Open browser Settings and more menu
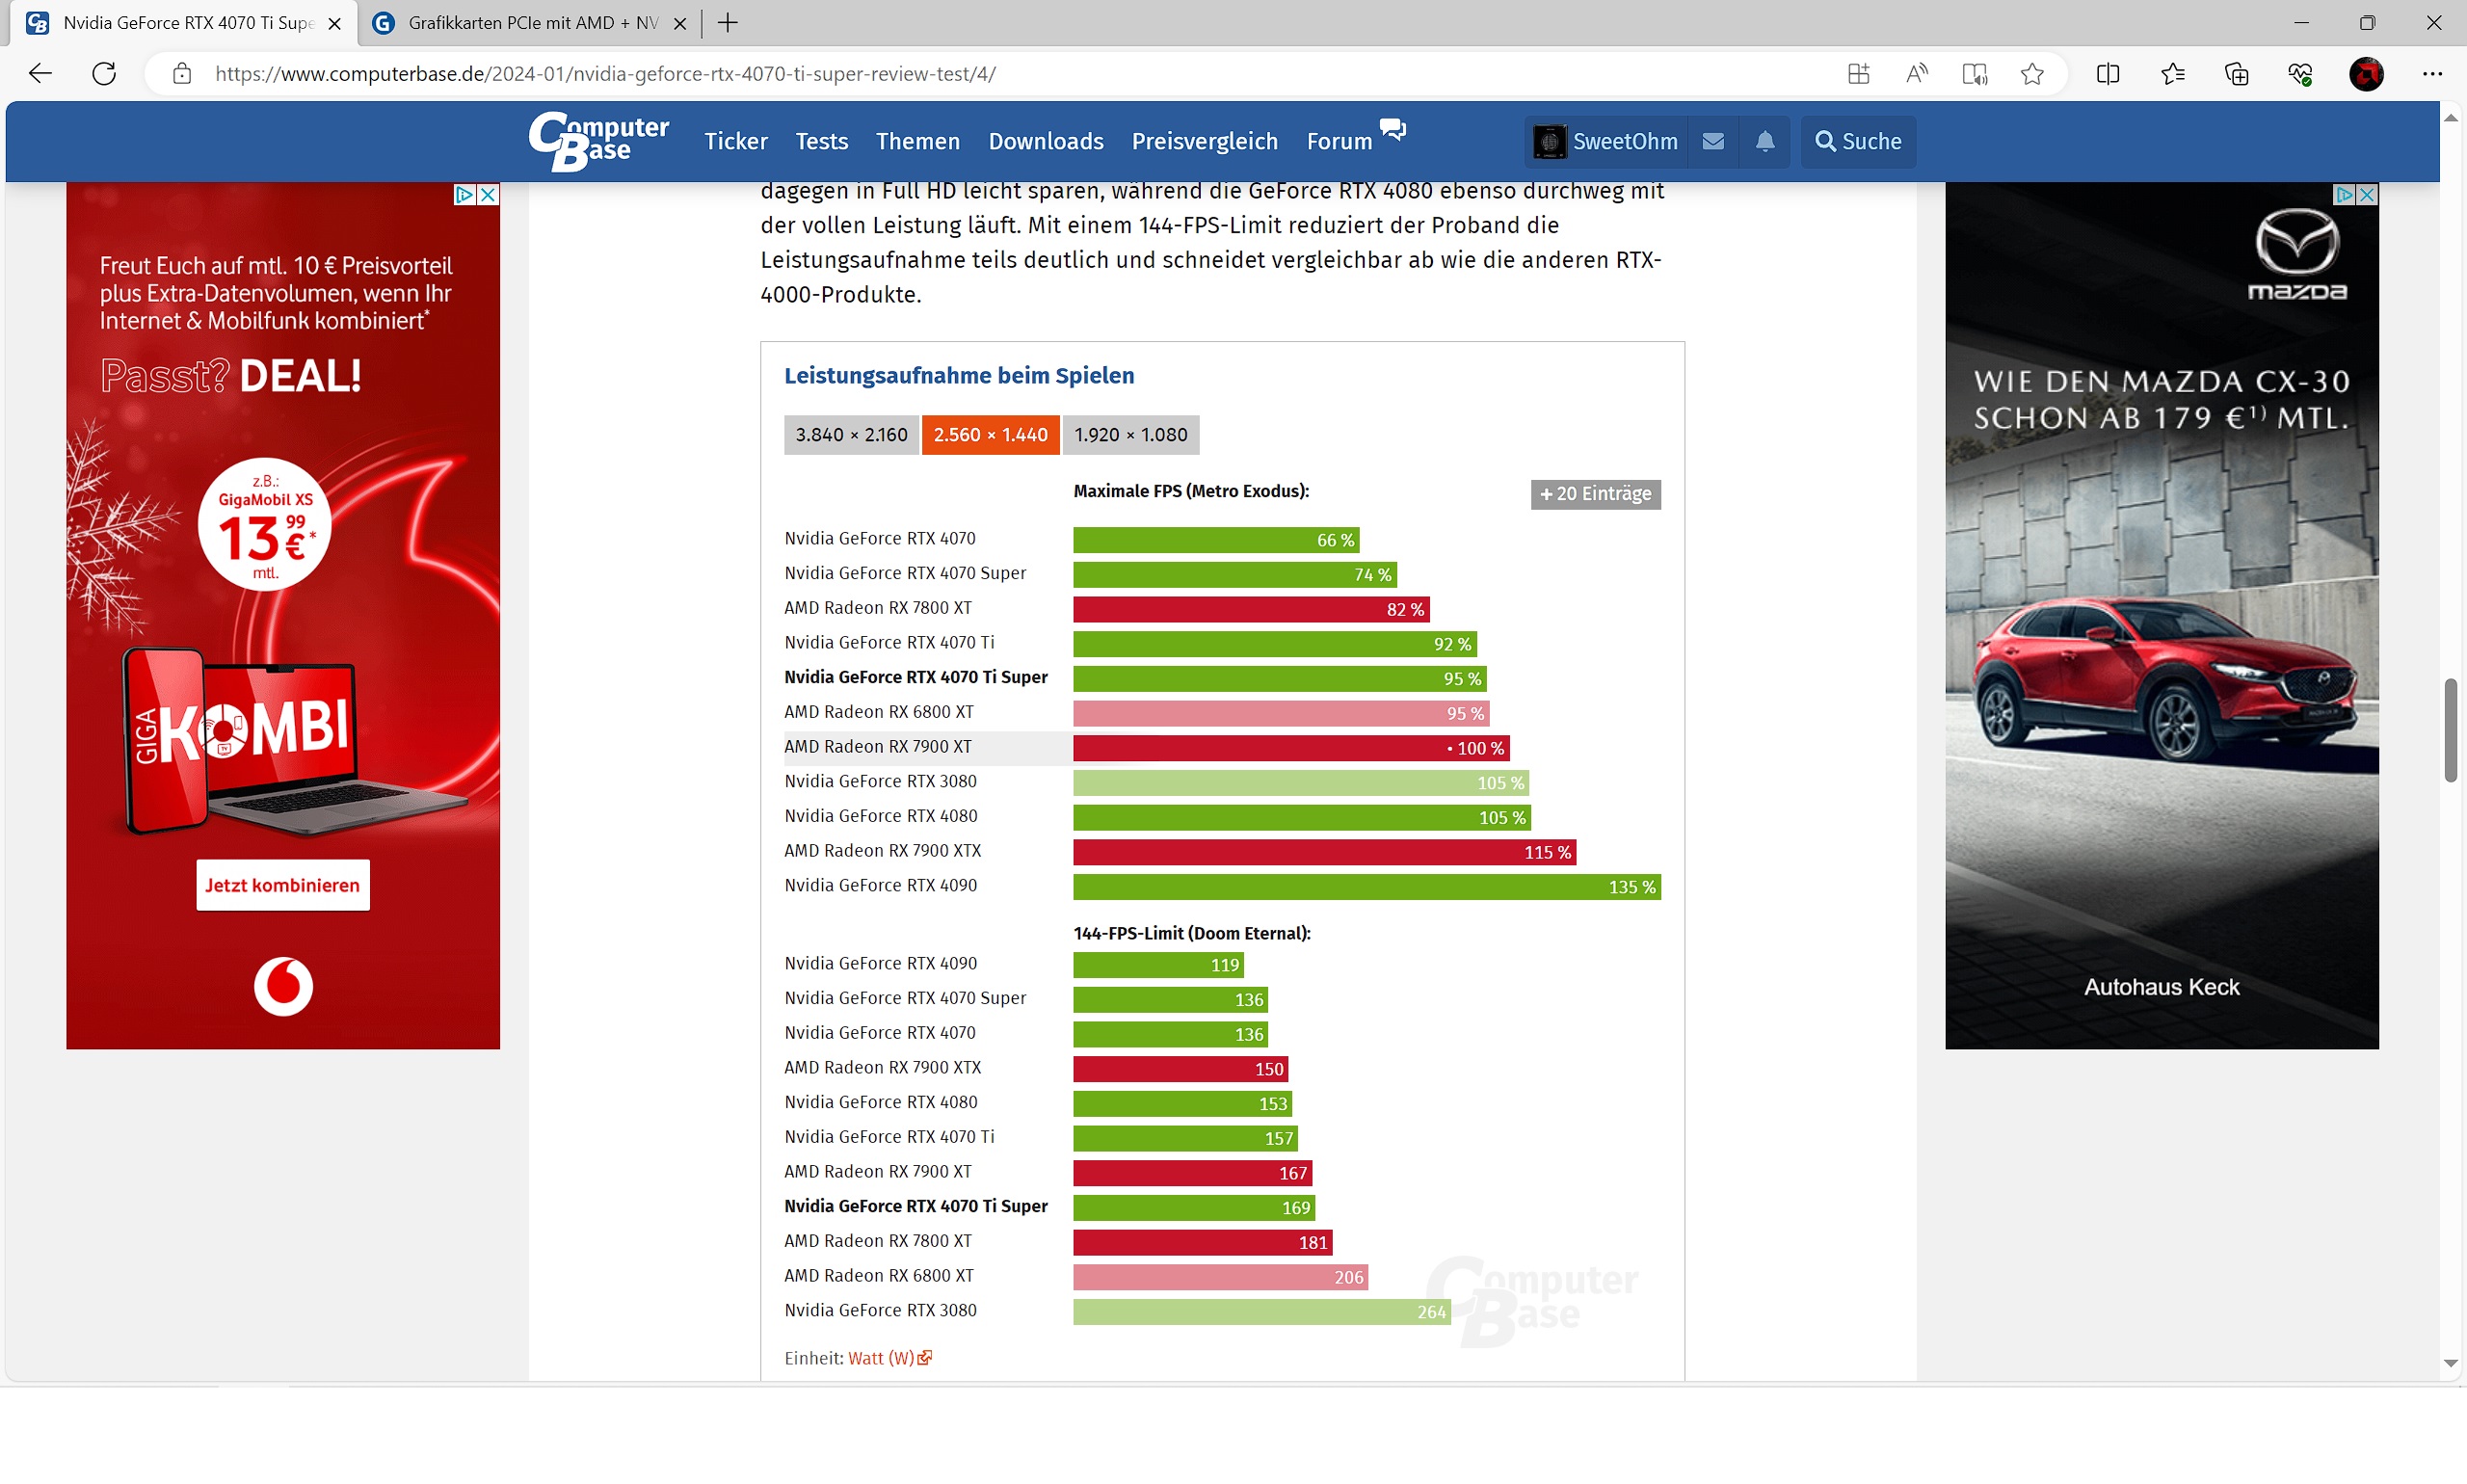The width and height of the screenshot is (2467, 1484). 2431,74
